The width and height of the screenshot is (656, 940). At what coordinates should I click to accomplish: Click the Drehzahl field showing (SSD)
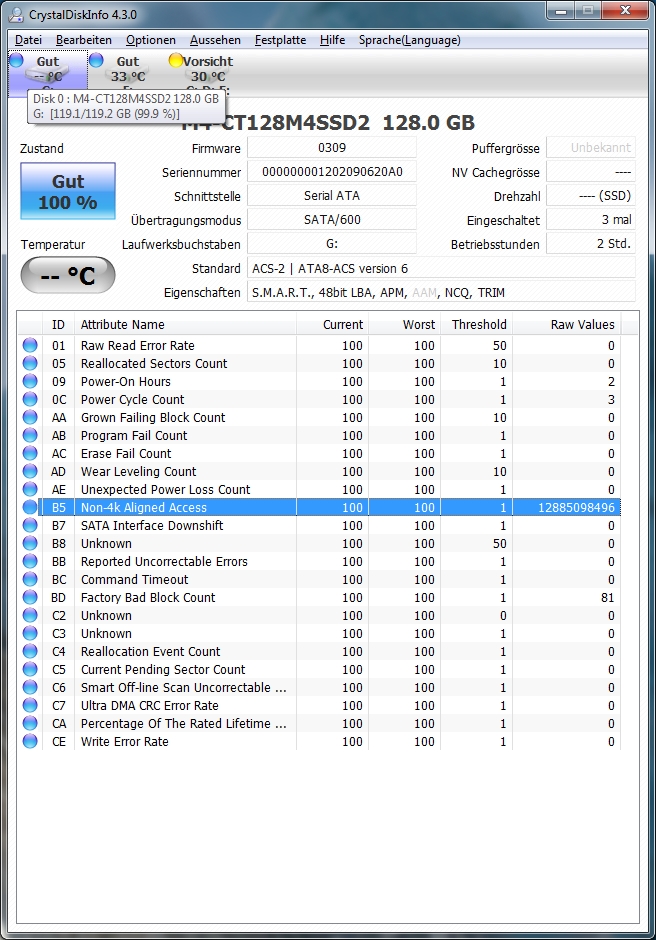pos(591,195)
